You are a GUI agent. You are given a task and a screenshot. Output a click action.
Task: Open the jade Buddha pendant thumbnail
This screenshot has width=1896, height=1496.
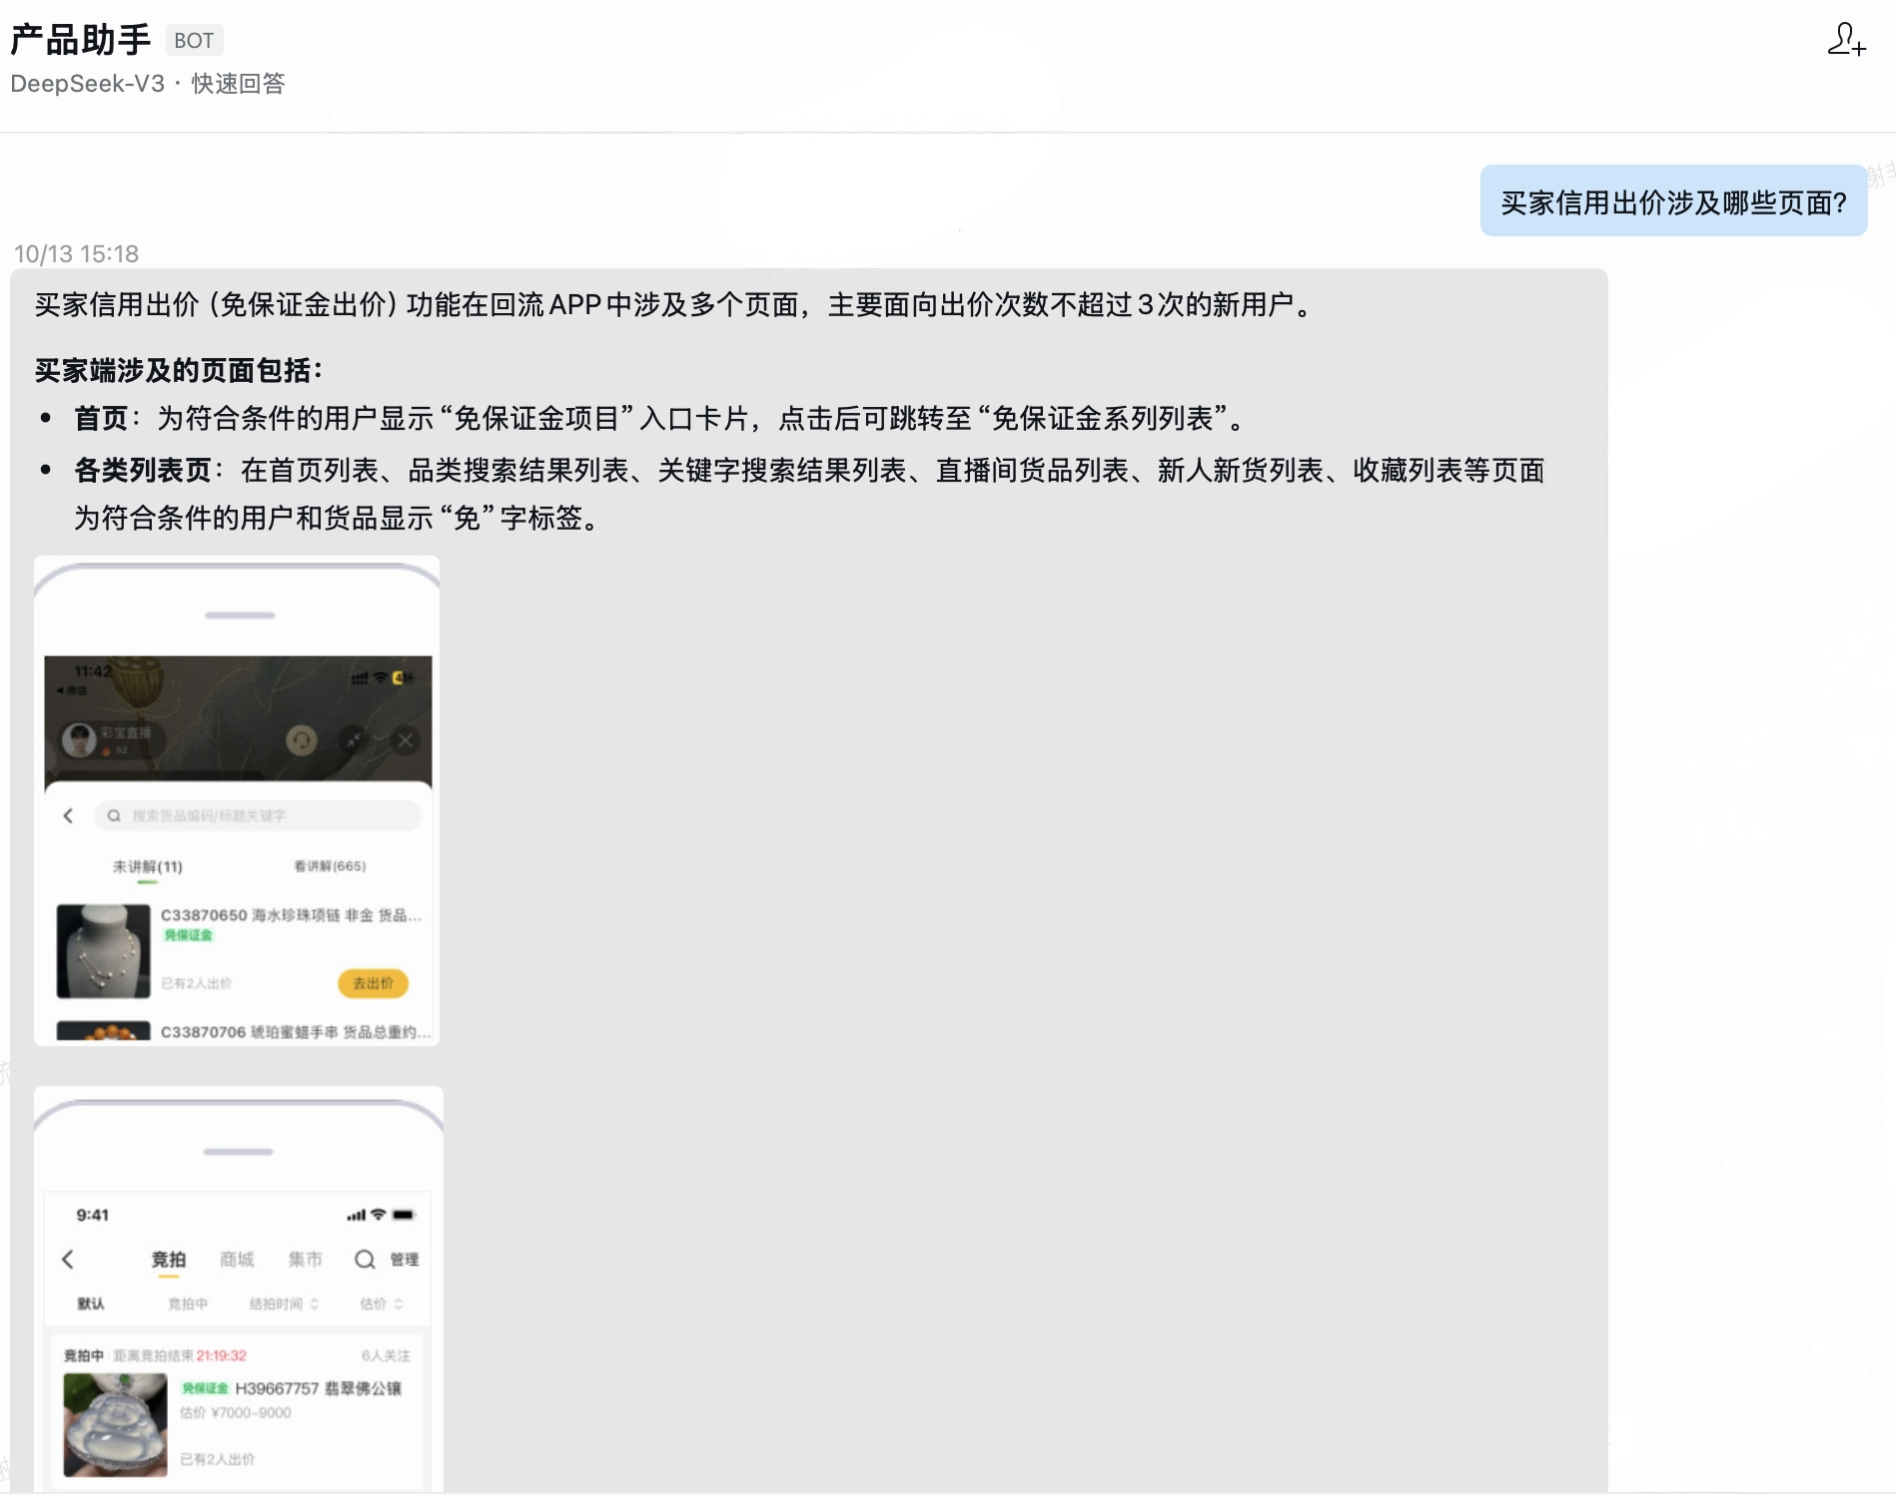point(115,1424)
